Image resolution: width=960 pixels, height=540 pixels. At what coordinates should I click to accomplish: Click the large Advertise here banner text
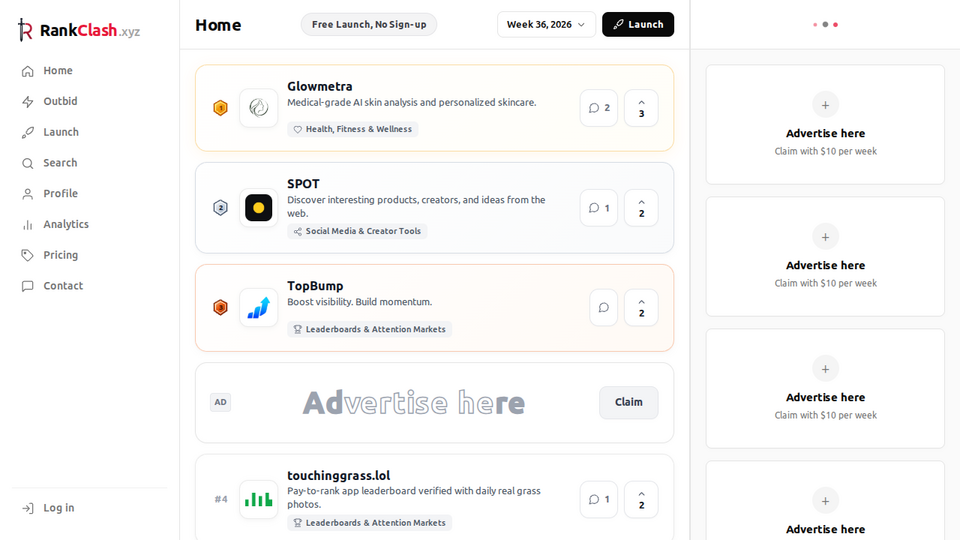[x=414, y=403]
